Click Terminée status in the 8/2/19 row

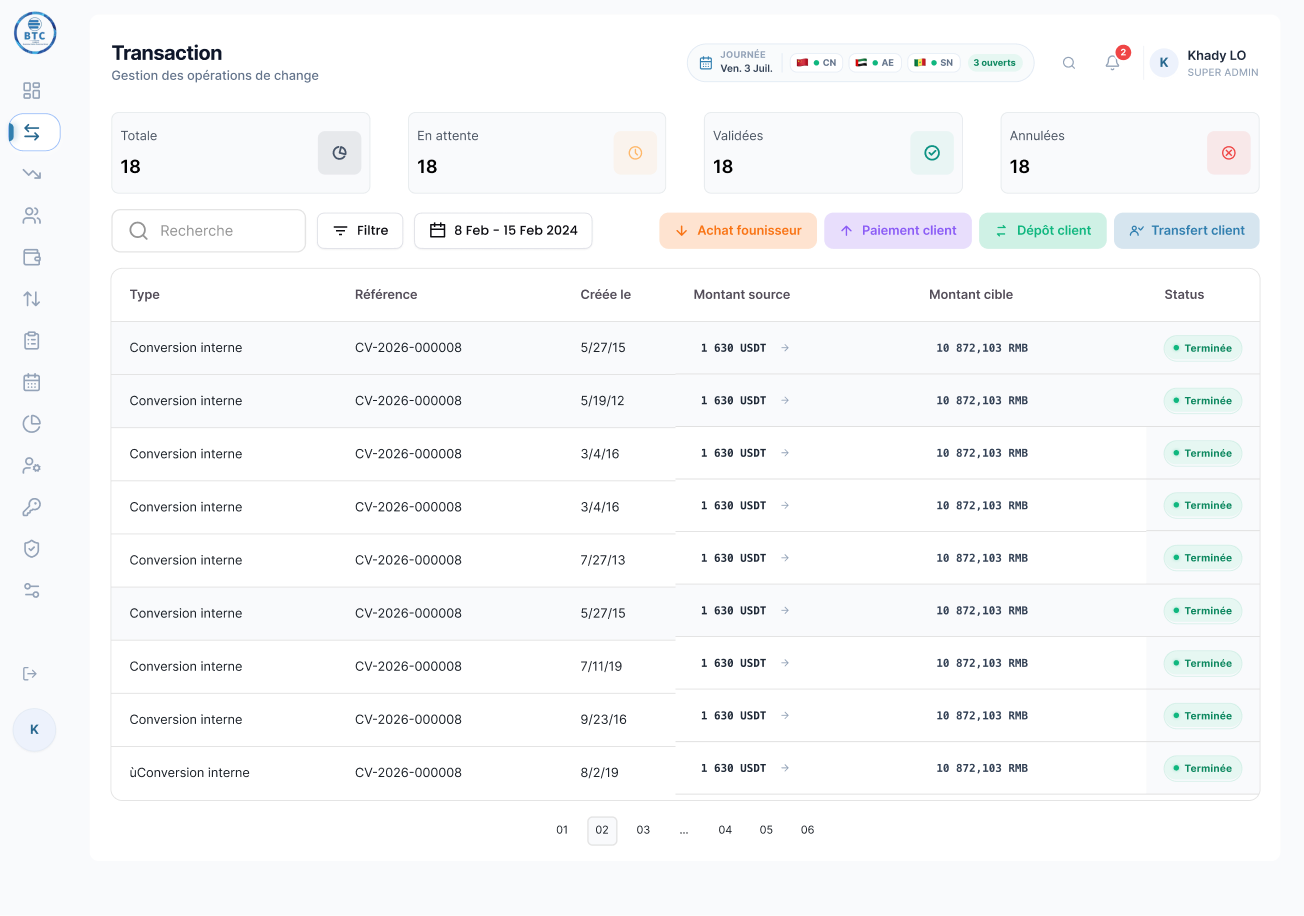(x=1203, y=768)
